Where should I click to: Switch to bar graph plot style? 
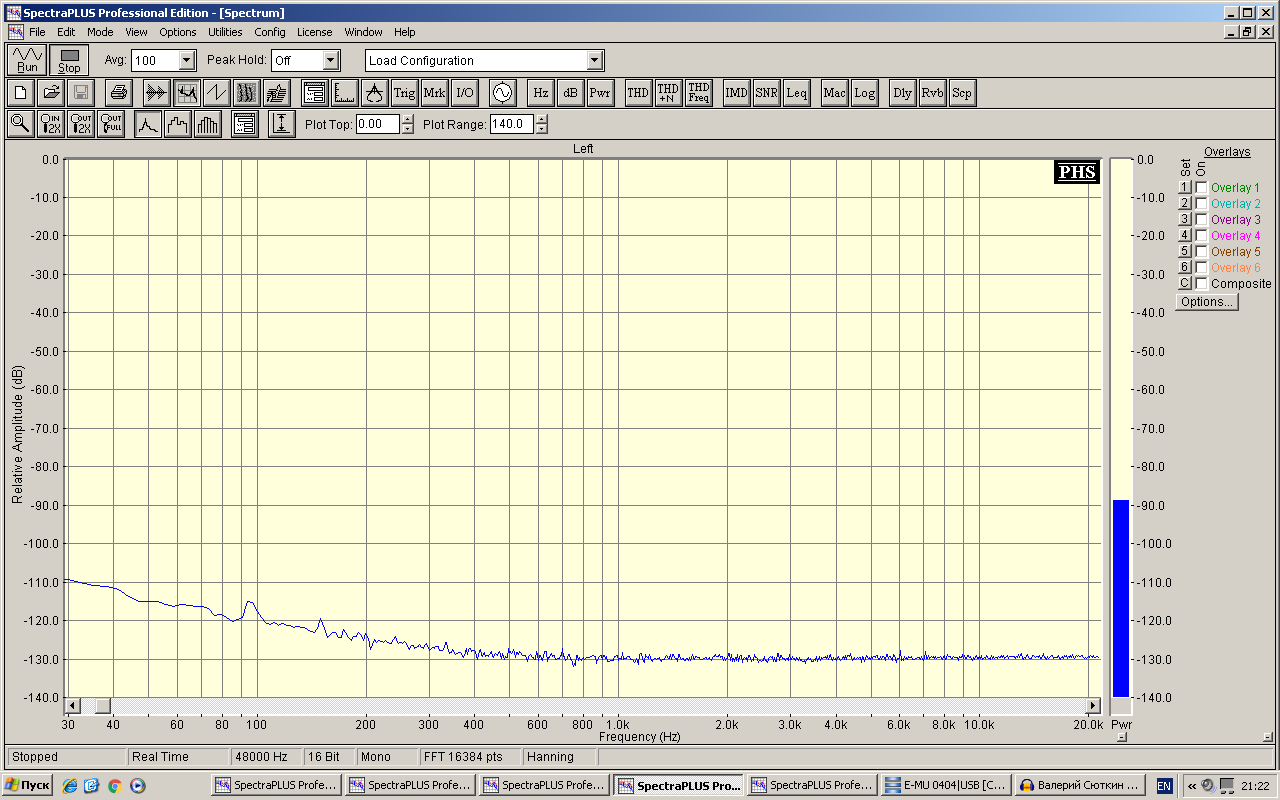pyautogui.click(x=208, y=124)
